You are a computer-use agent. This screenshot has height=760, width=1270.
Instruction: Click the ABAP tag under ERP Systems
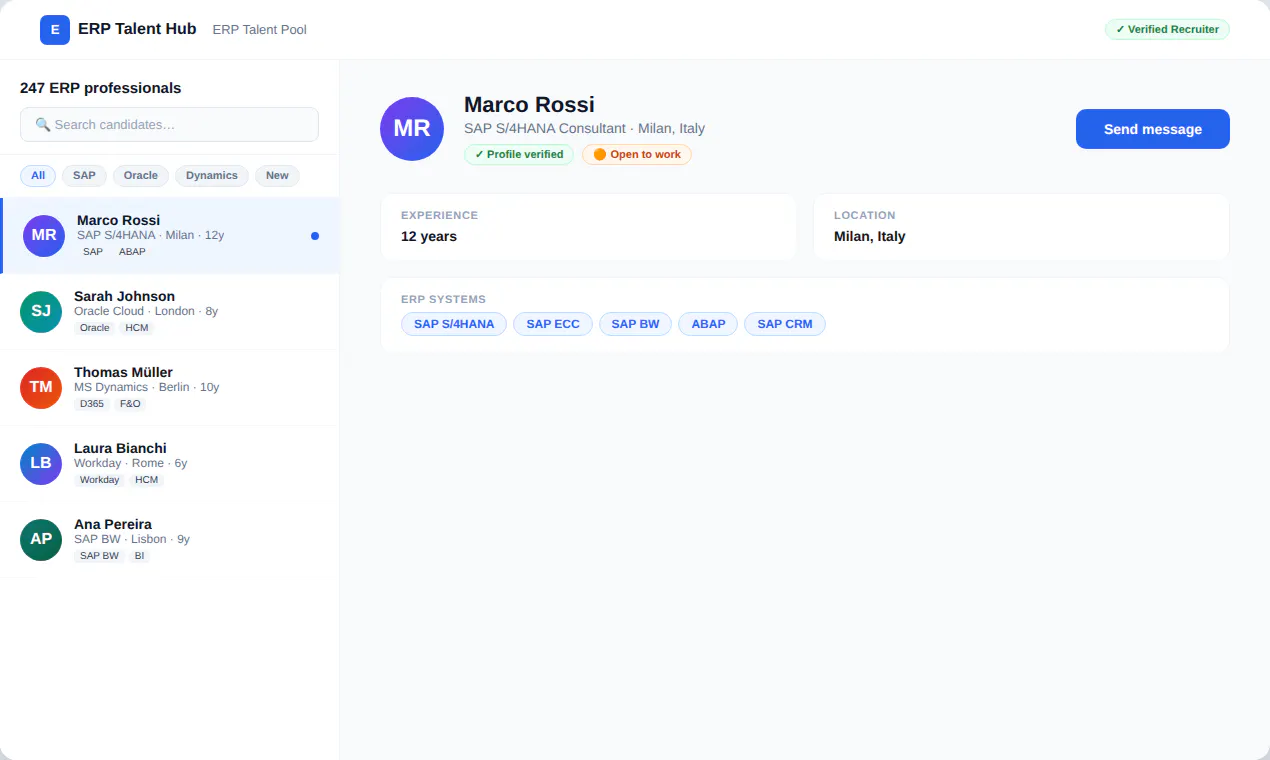click(x=708, y=324)
